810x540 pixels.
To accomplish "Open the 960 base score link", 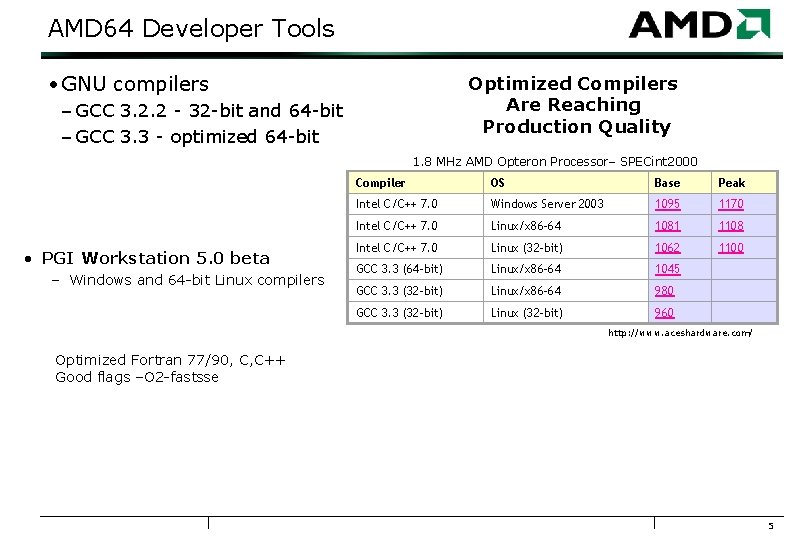I will (664, 313).
